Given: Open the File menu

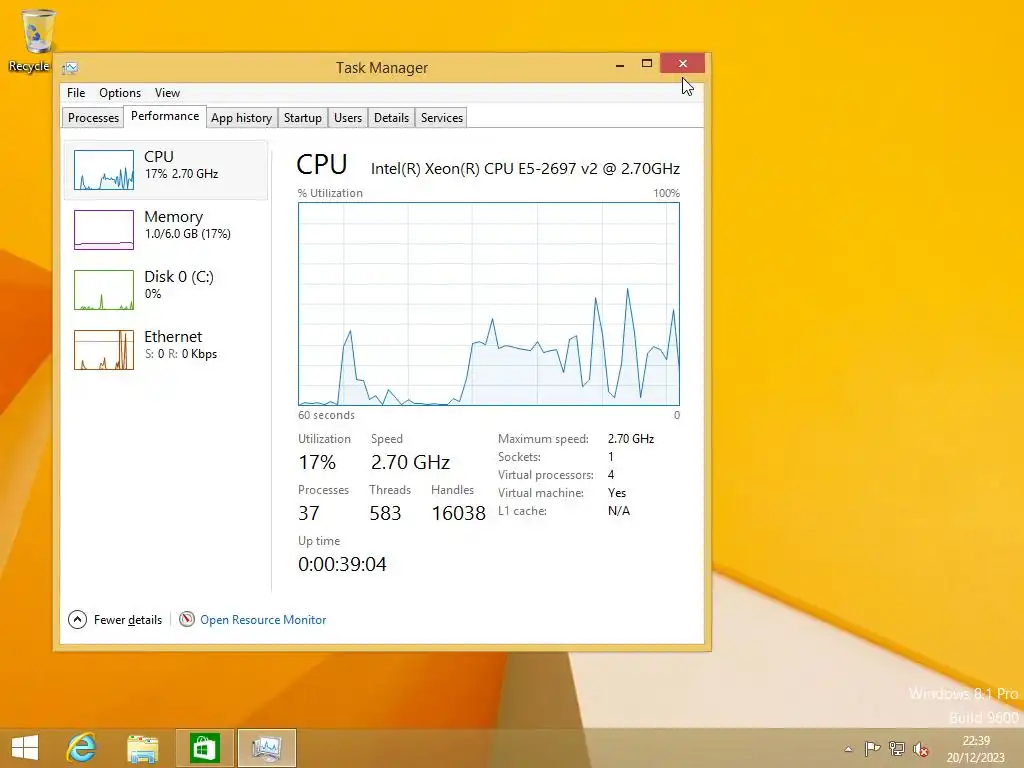Looking at the screenshot, I should coord(76,93).
